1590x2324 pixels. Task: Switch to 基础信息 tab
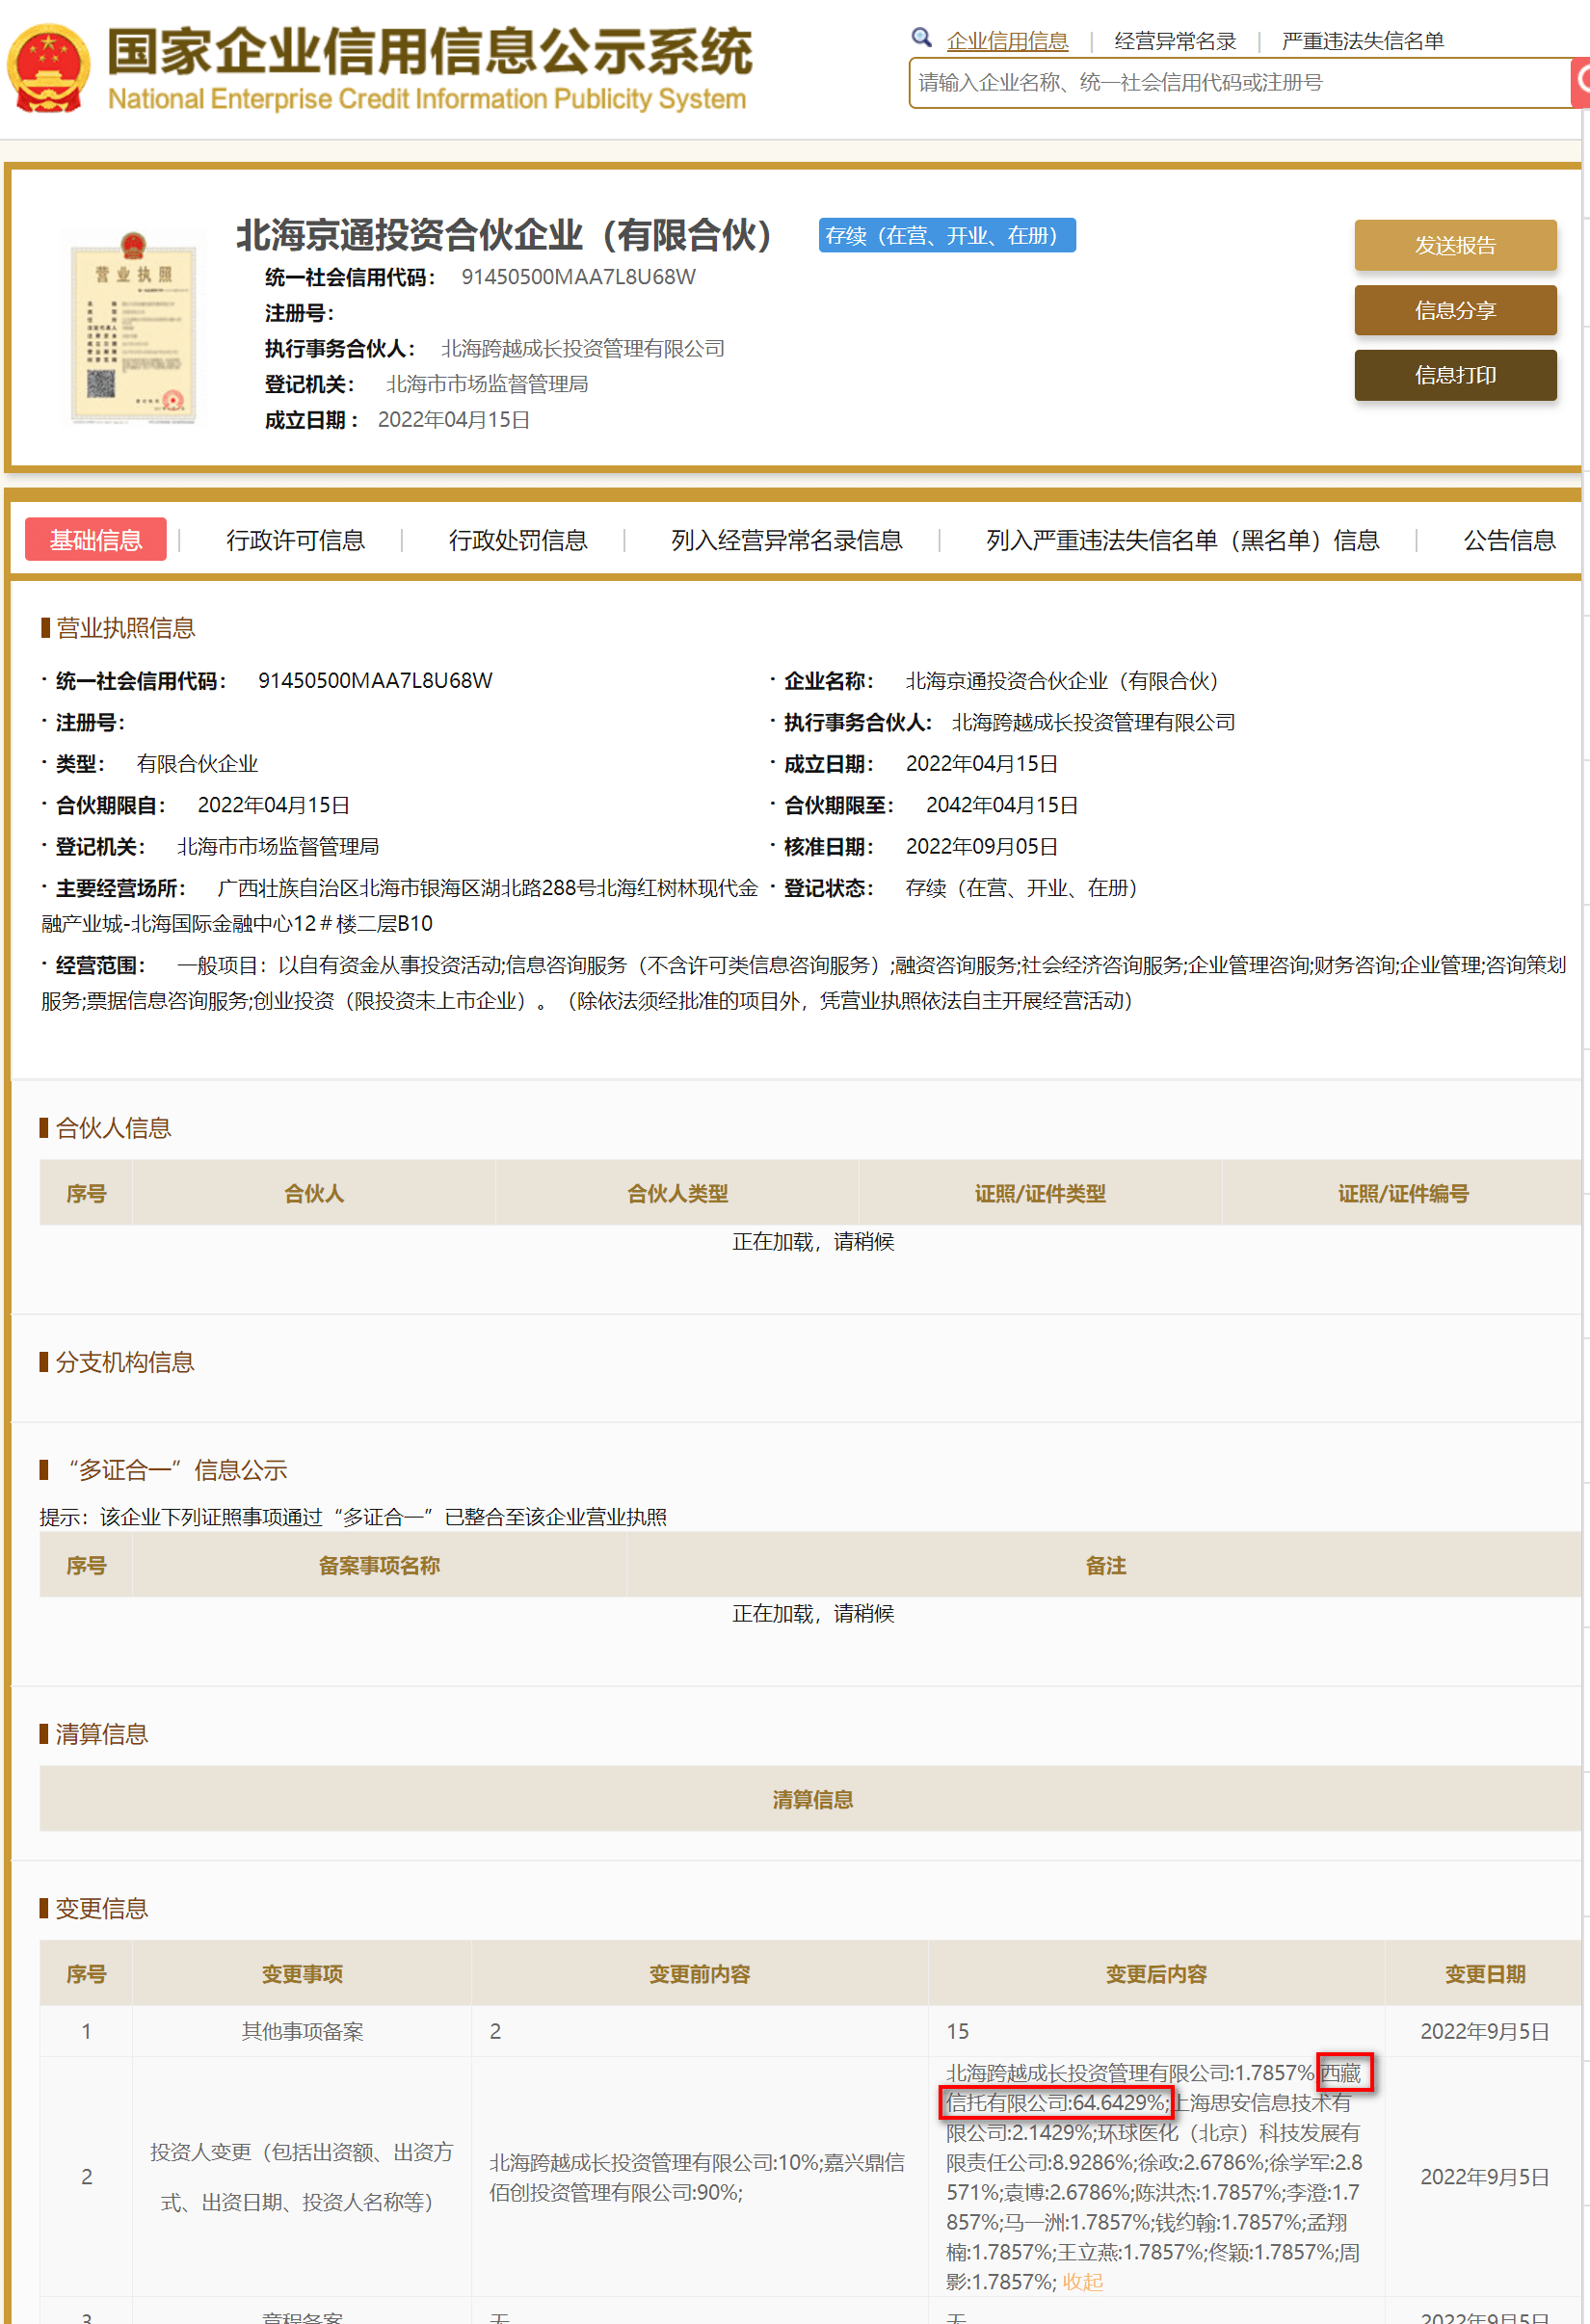click(96, 540)
